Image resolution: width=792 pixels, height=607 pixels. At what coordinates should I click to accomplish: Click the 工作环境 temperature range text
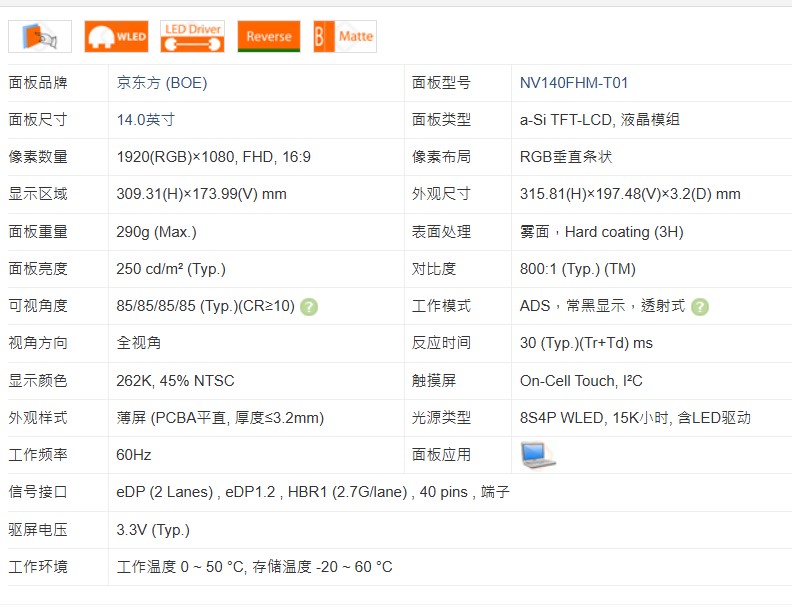click(254, 567)
